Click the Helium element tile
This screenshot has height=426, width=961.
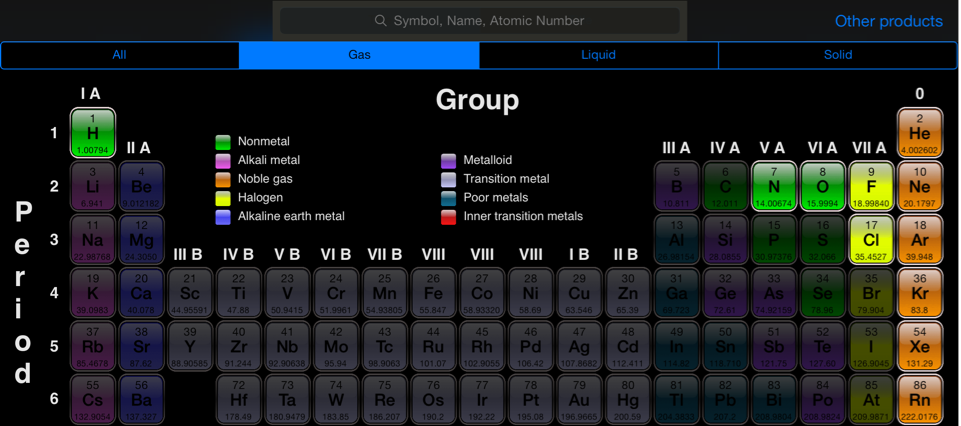(919, 133)
